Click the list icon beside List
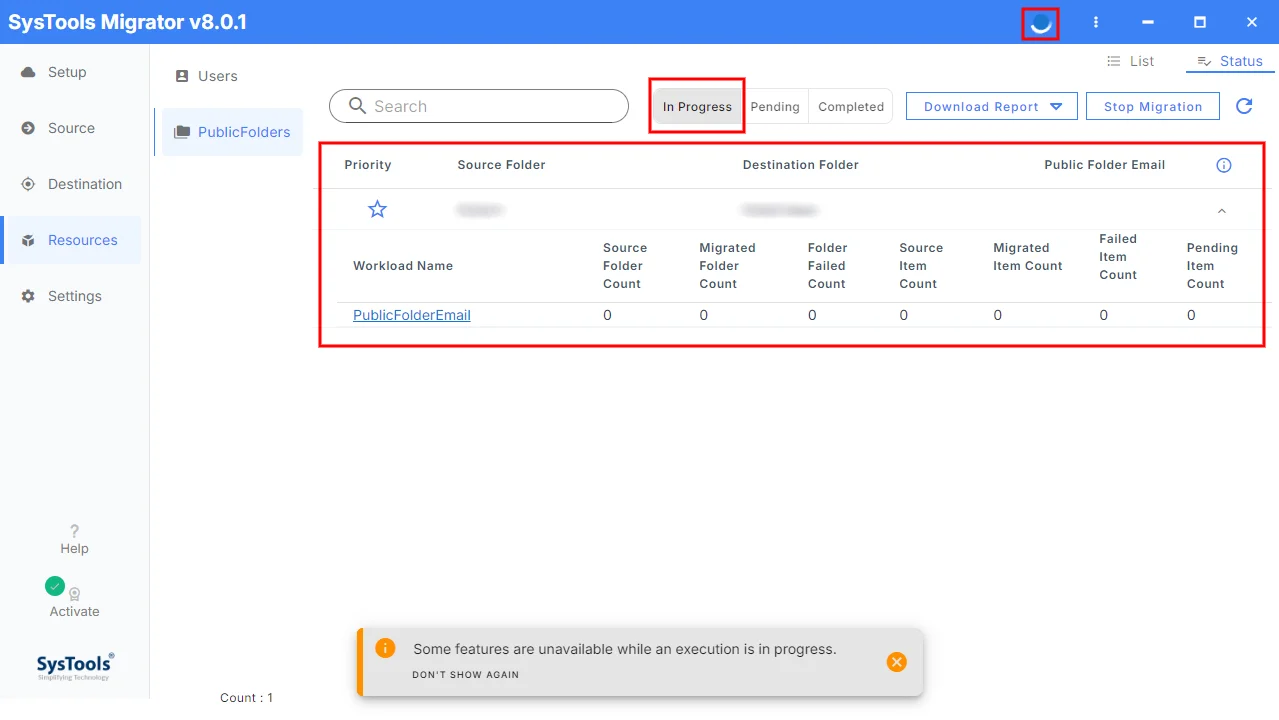Viewport: 1279px width, 720px height. click(1113, 61)
